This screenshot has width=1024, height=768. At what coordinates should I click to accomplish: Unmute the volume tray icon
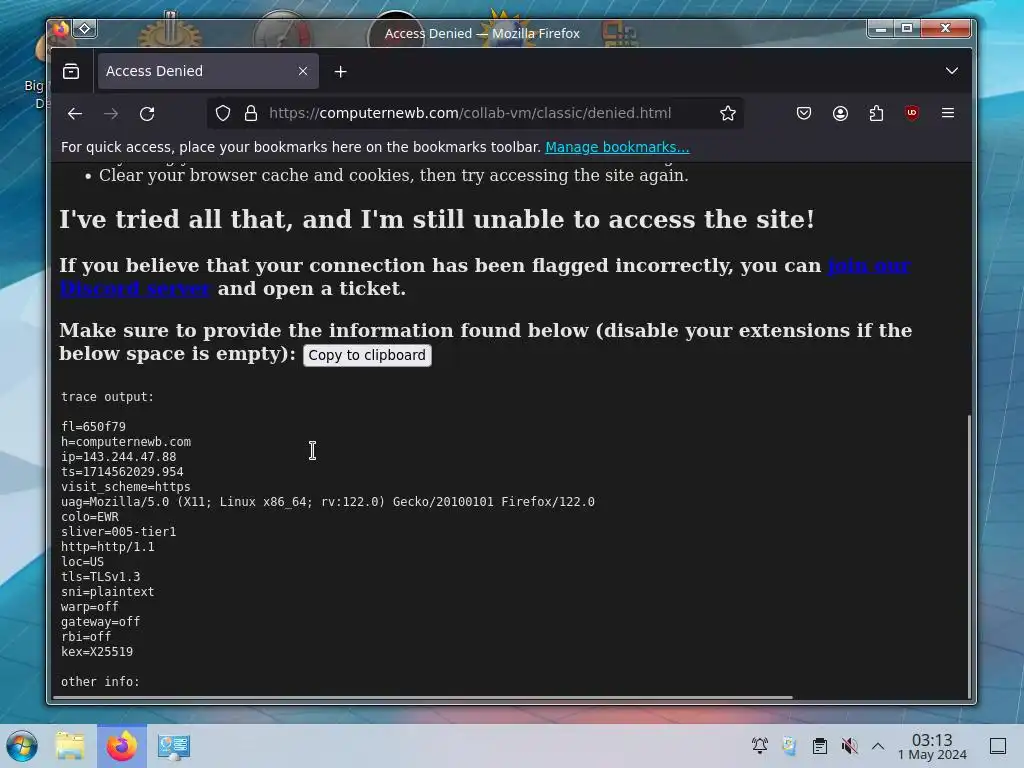tap(849, 746)
